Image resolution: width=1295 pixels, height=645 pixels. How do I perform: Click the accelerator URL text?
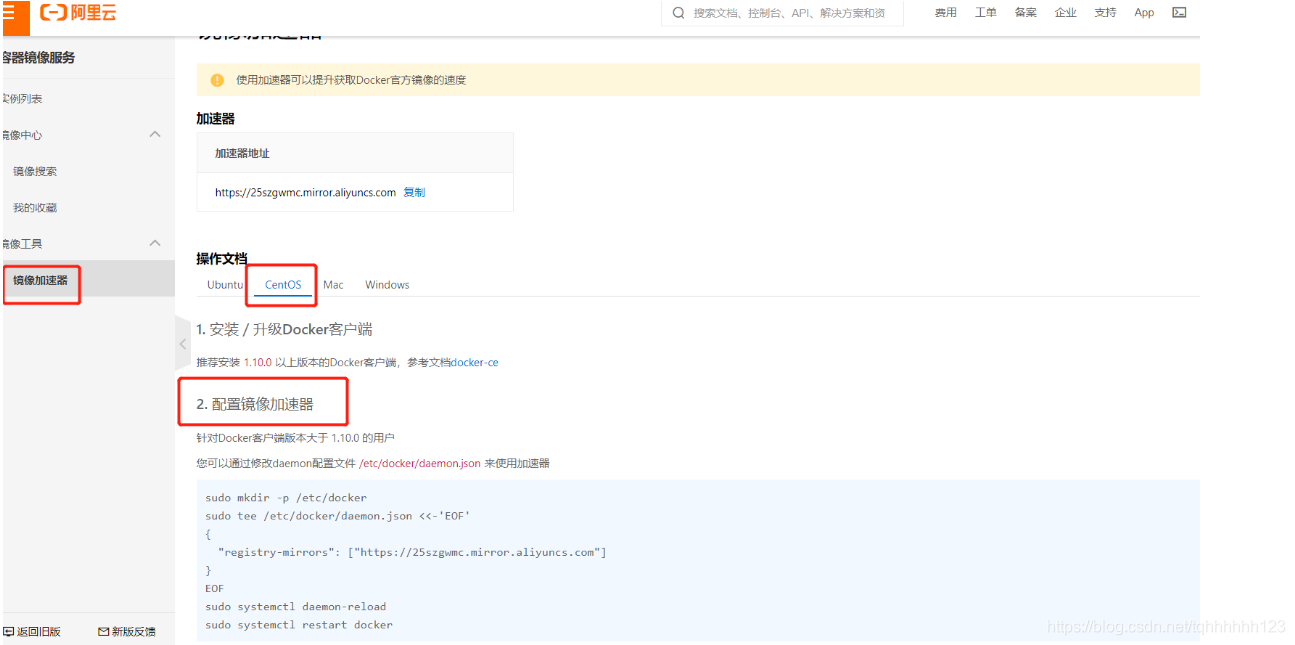point(305,192)
